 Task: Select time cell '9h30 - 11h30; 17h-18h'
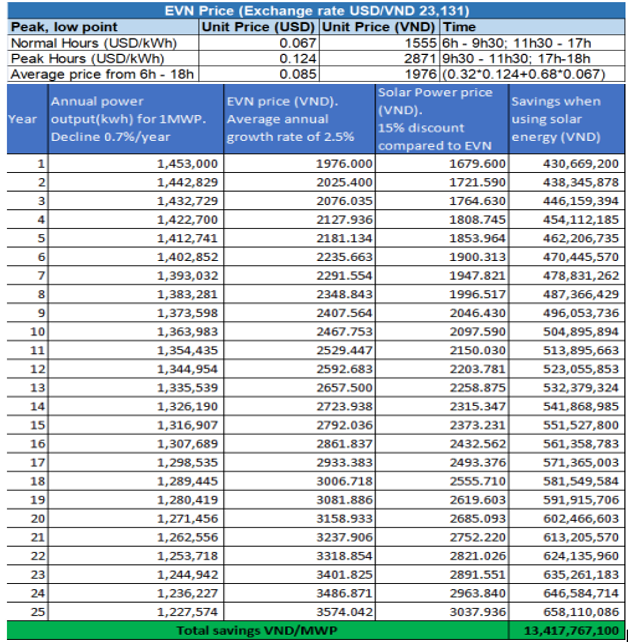coord(532,59)
